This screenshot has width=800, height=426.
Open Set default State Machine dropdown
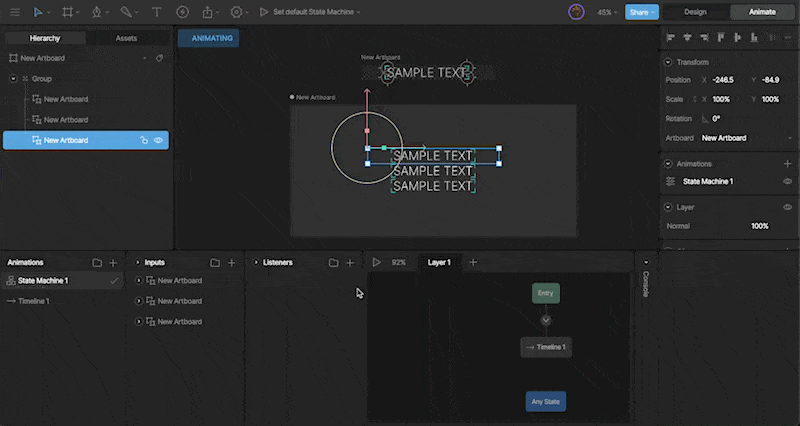(316, 12)
